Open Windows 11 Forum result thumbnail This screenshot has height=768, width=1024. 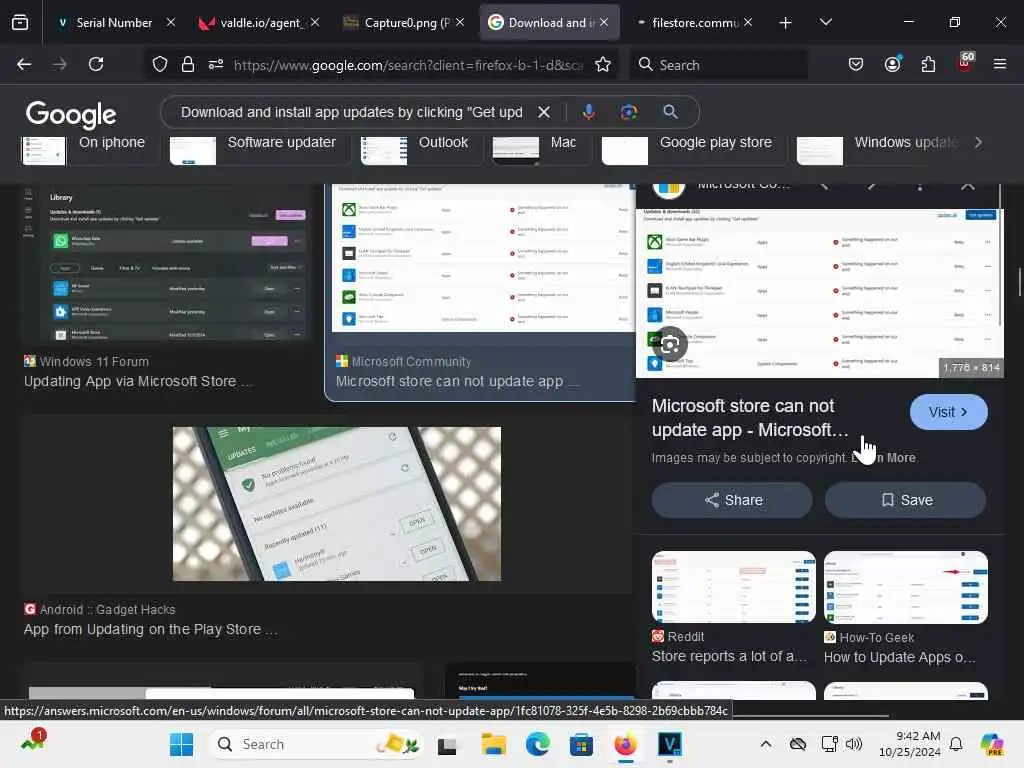click(167, 263)
